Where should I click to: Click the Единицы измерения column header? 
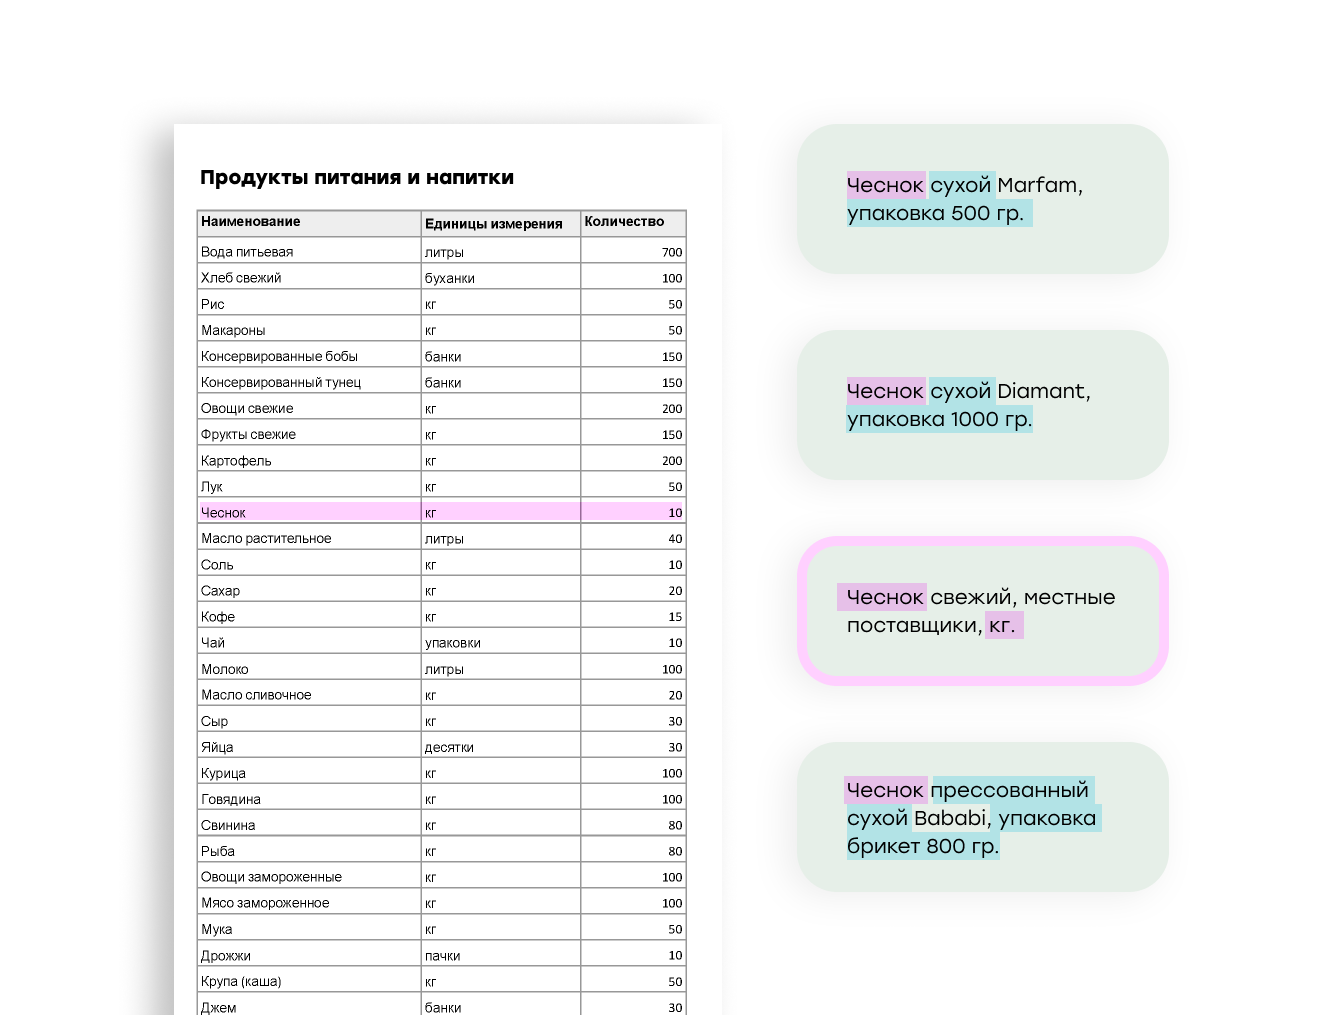501,222
